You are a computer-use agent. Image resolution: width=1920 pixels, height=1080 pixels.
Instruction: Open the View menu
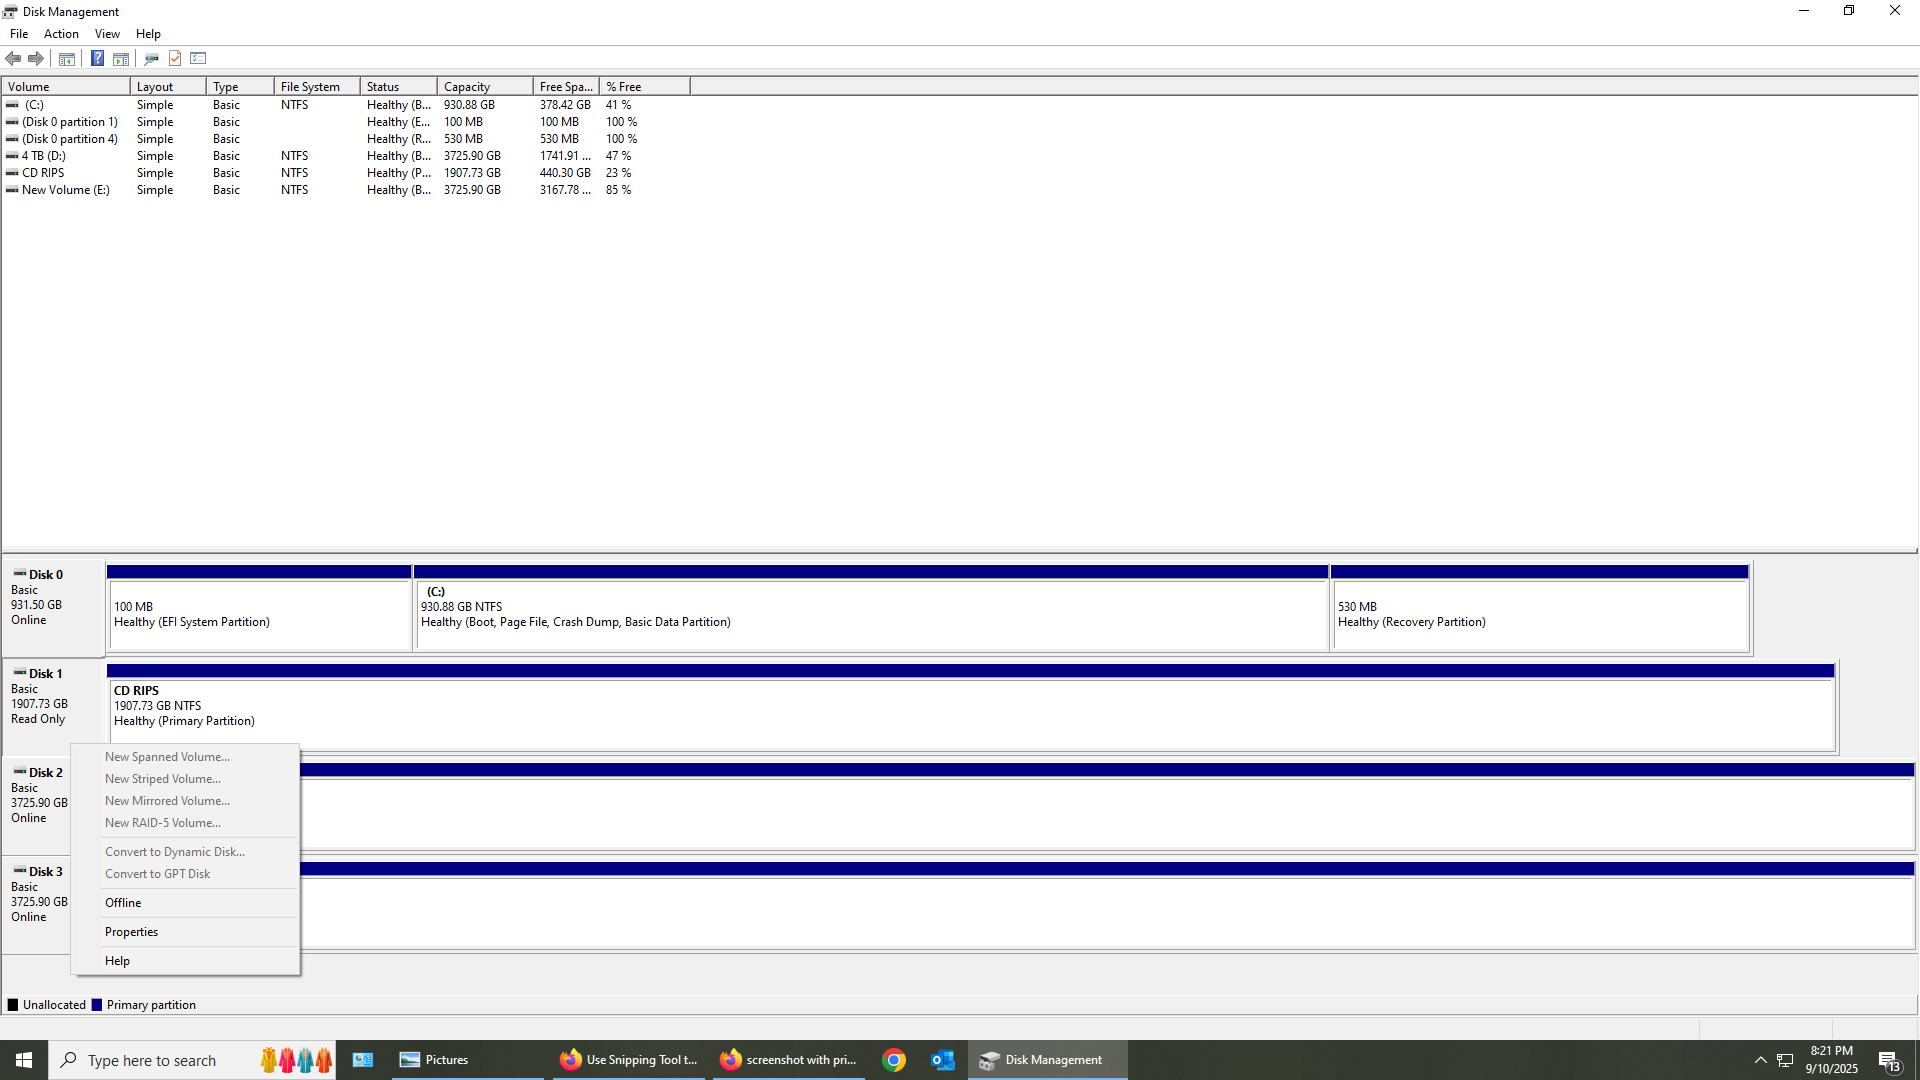point(107,34)
